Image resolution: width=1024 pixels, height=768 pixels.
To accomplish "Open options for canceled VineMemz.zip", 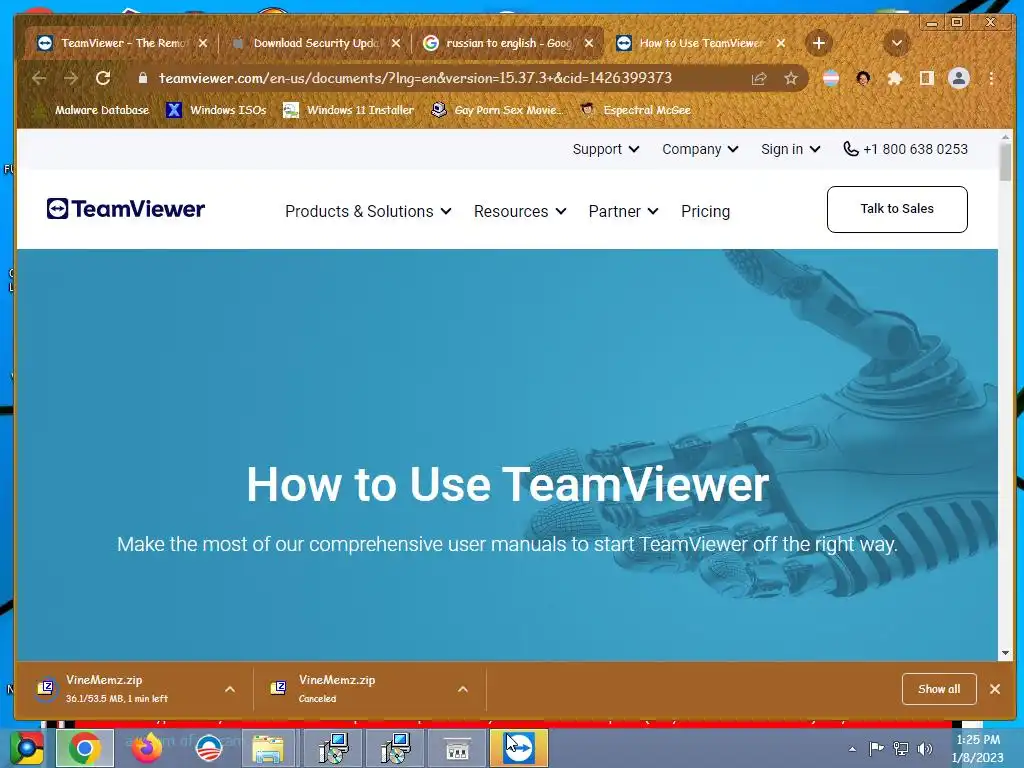I will coord(463,689).
